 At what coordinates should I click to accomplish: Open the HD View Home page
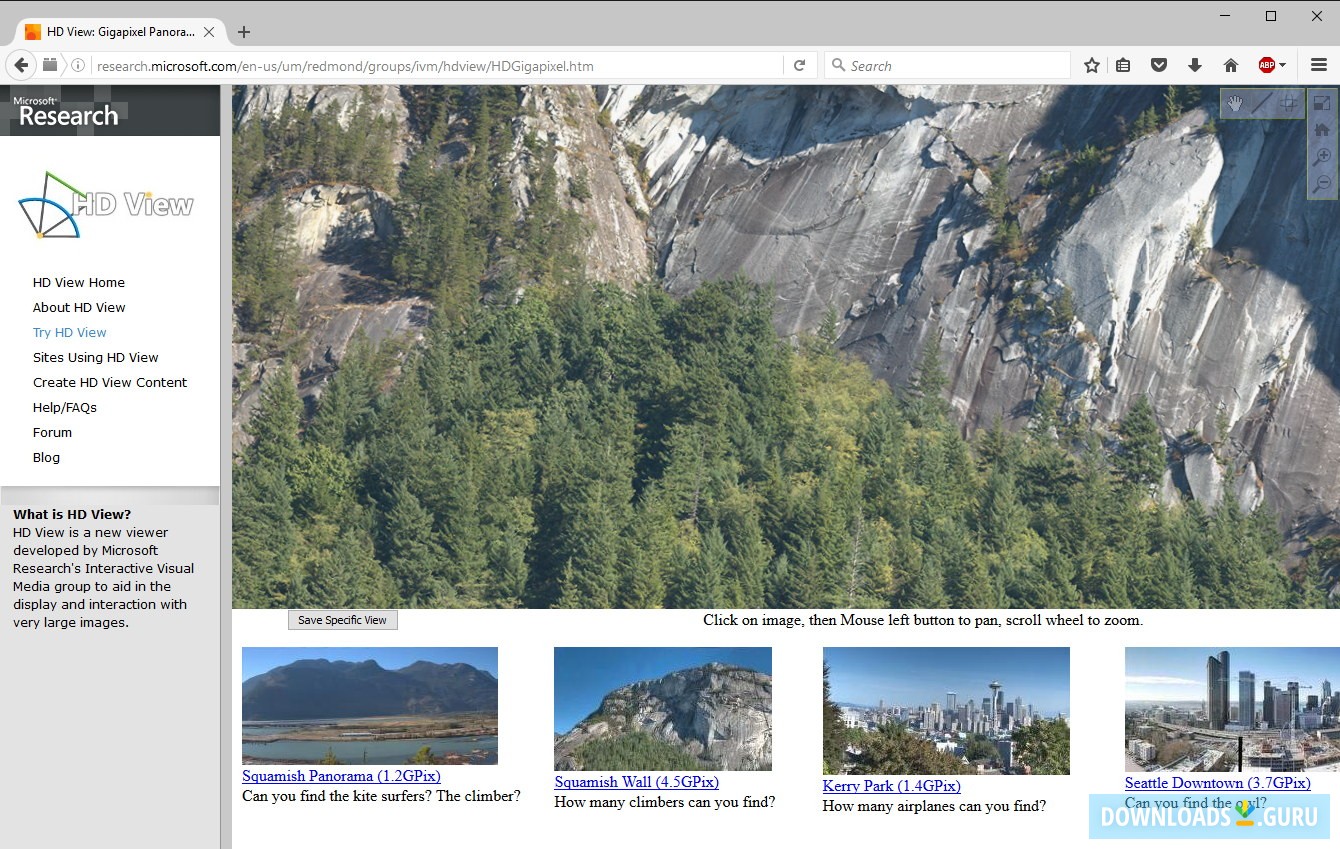point(79,283)
